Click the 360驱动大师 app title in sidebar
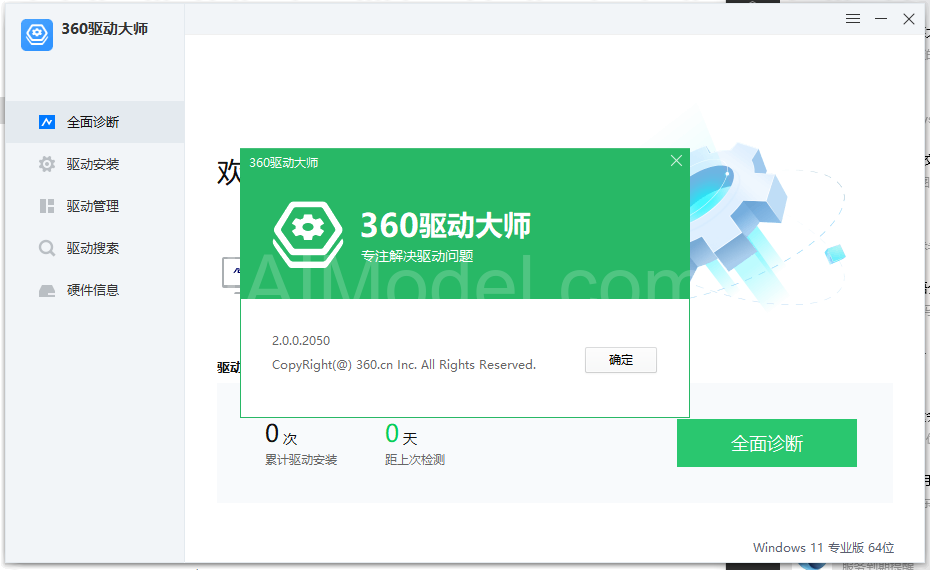Viewport: 930px width, 570px height. pyautogui.click(x=104, y=28)
